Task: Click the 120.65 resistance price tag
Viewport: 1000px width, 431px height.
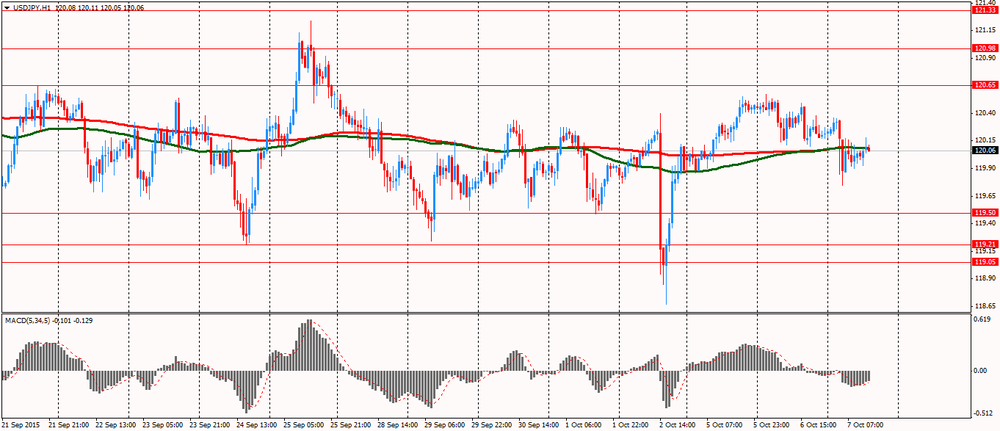Action: coord(984,85)
